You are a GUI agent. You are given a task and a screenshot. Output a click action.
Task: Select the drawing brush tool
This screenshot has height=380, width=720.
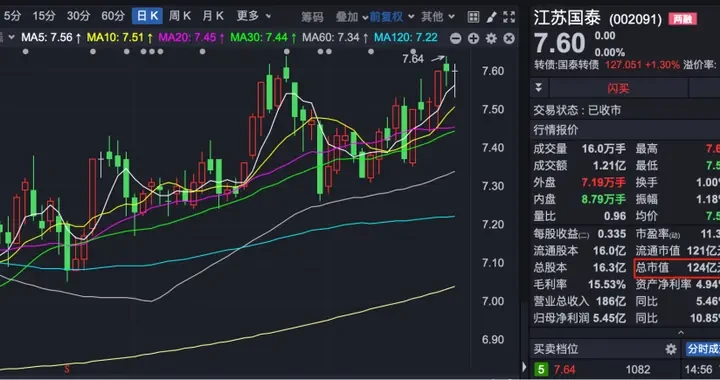point(491,17)
